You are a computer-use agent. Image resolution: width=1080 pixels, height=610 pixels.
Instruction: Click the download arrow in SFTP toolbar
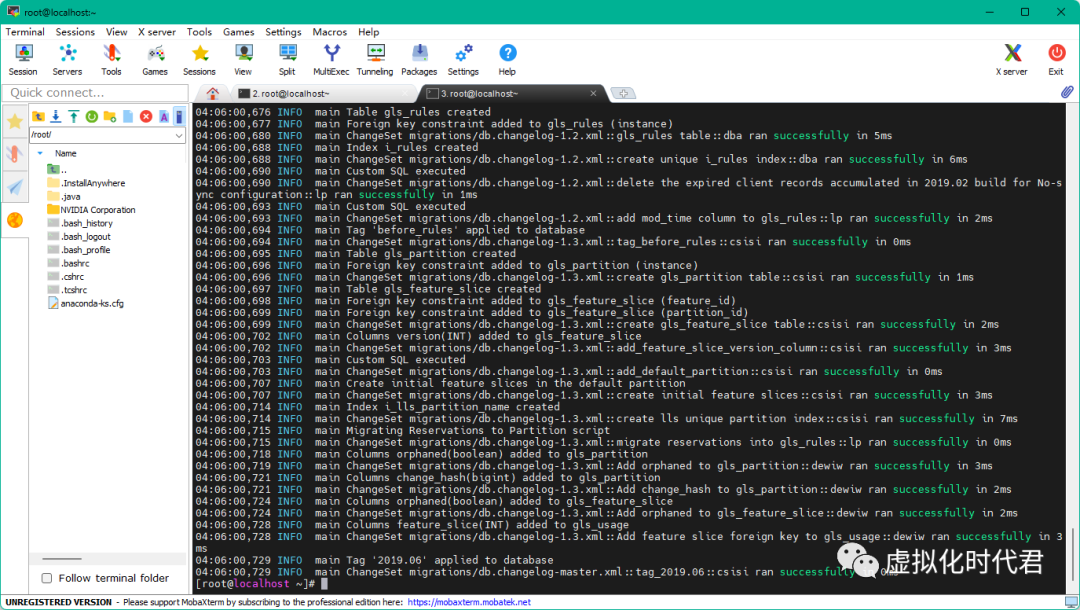(x=55, y=117)
